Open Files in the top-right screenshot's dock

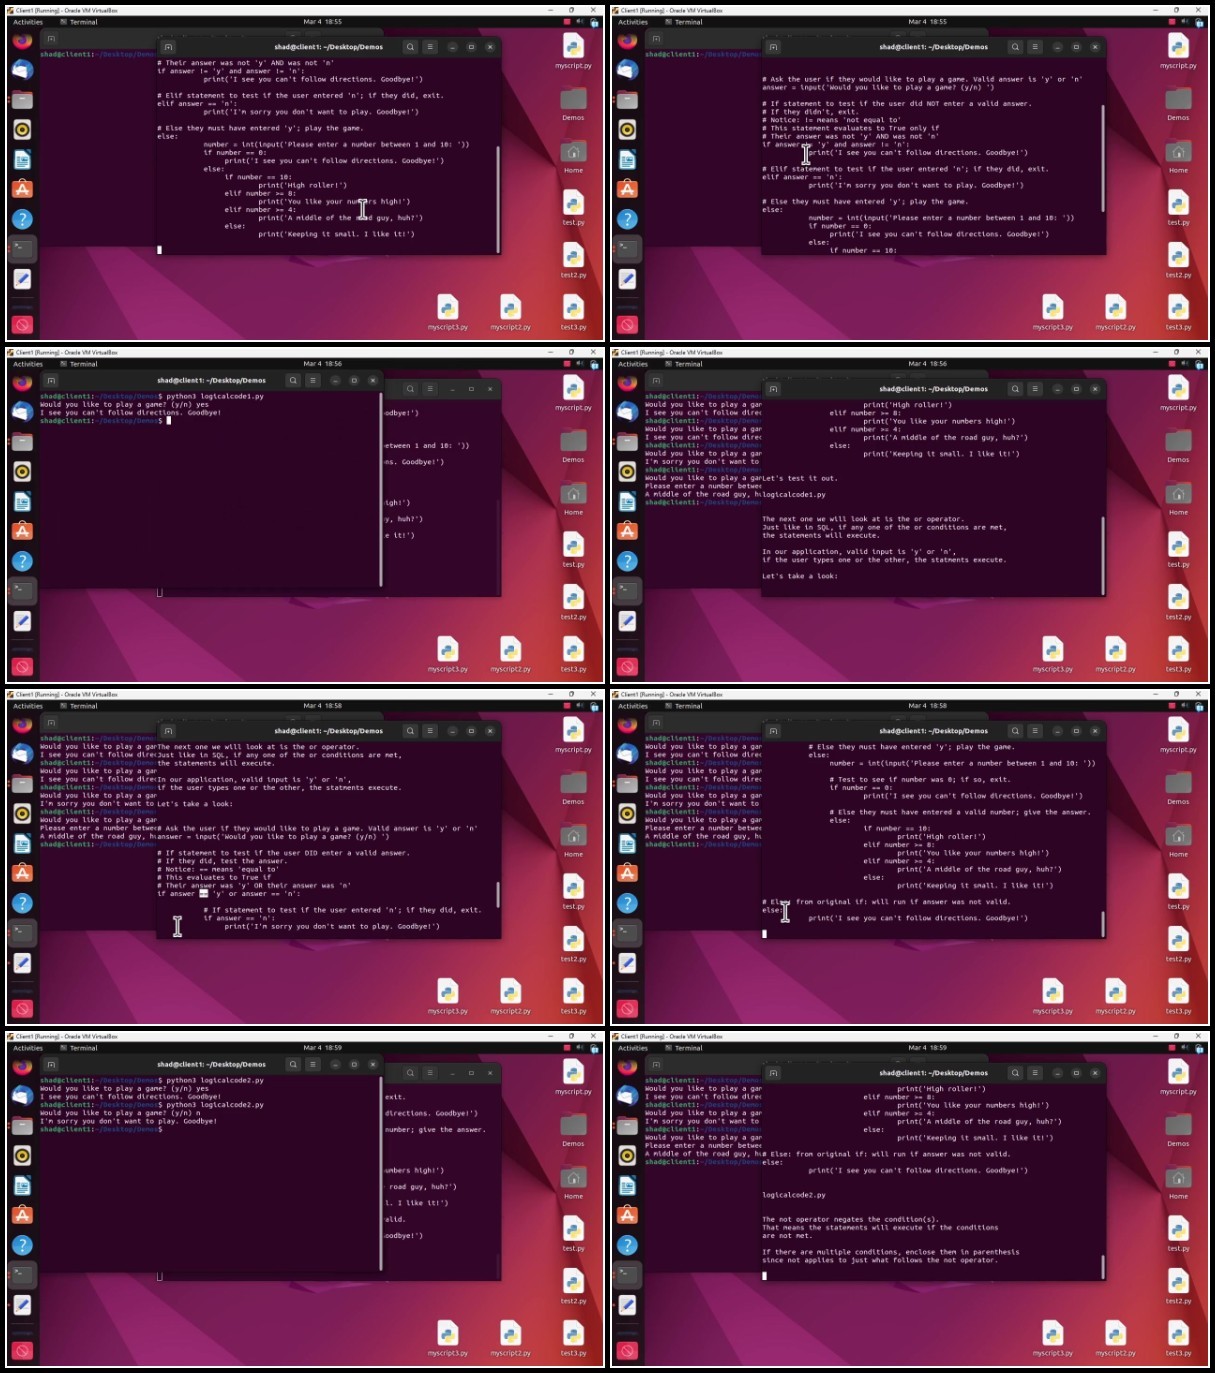point(627,100)
